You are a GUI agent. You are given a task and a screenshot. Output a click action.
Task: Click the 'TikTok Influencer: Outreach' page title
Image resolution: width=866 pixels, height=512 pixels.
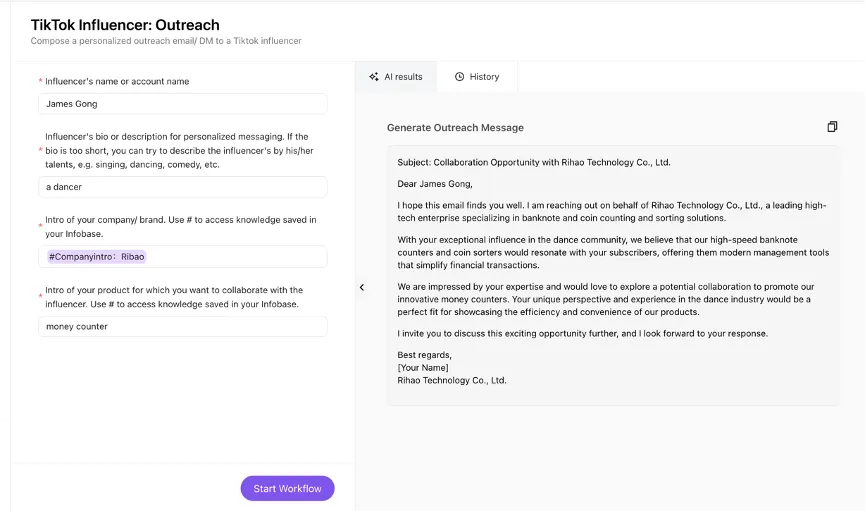[125, 25]
